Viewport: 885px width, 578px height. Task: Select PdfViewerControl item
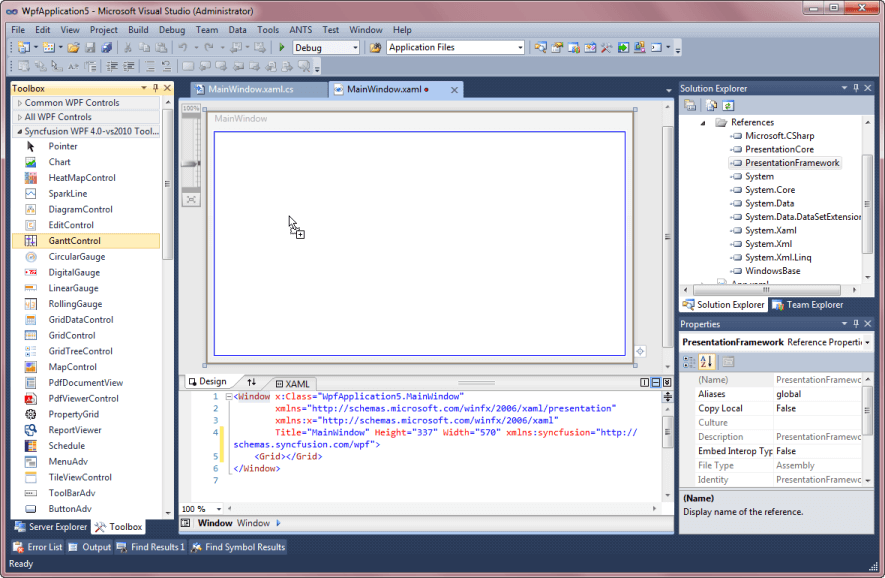[84, 399]
